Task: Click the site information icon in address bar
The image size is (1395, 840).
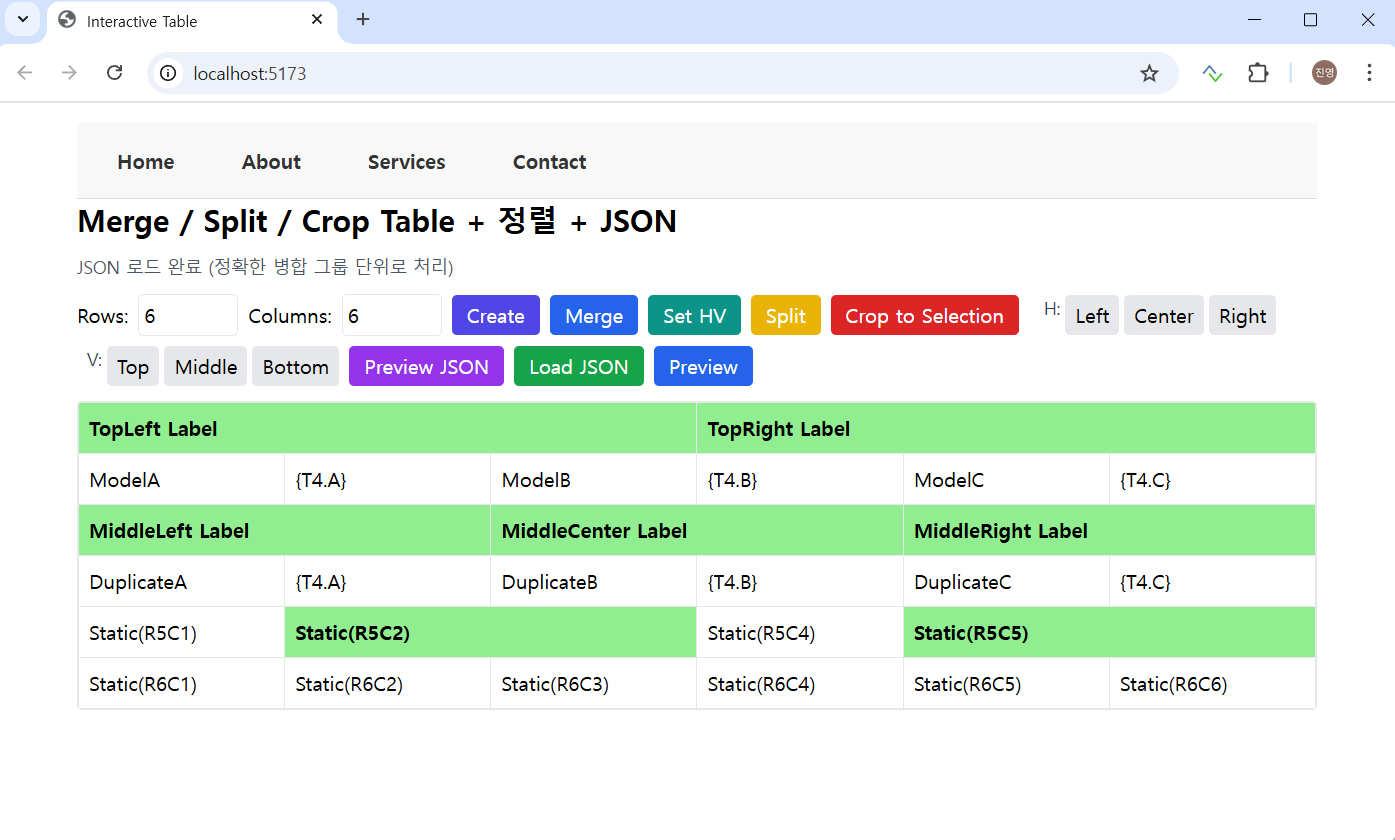Action: pyautogui.click(x=169, y=73)
